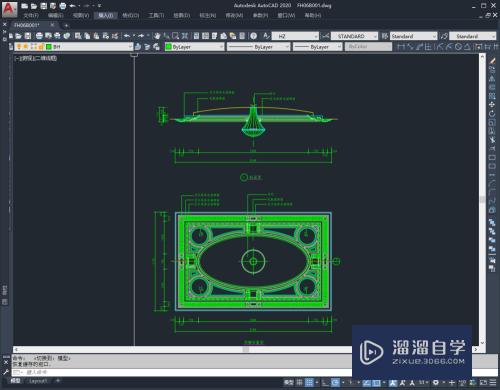
Task: Toggle object snap tracking in status bar
Action: point(367,382)
